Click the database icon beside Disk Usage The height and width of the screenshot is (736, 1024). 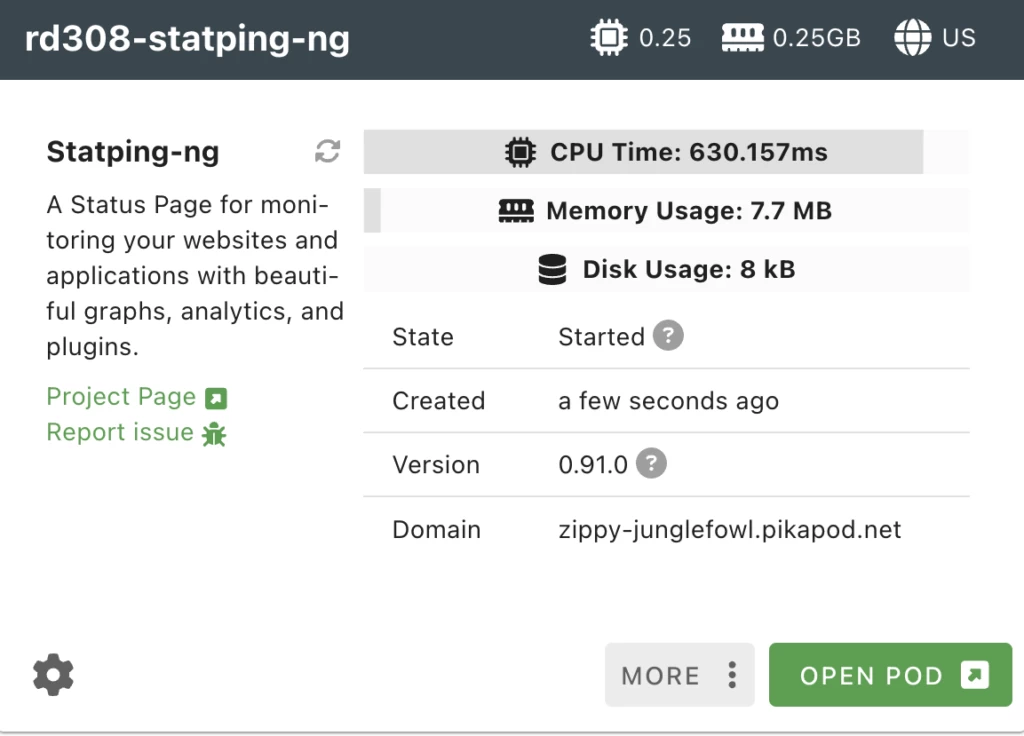point(552,270)
